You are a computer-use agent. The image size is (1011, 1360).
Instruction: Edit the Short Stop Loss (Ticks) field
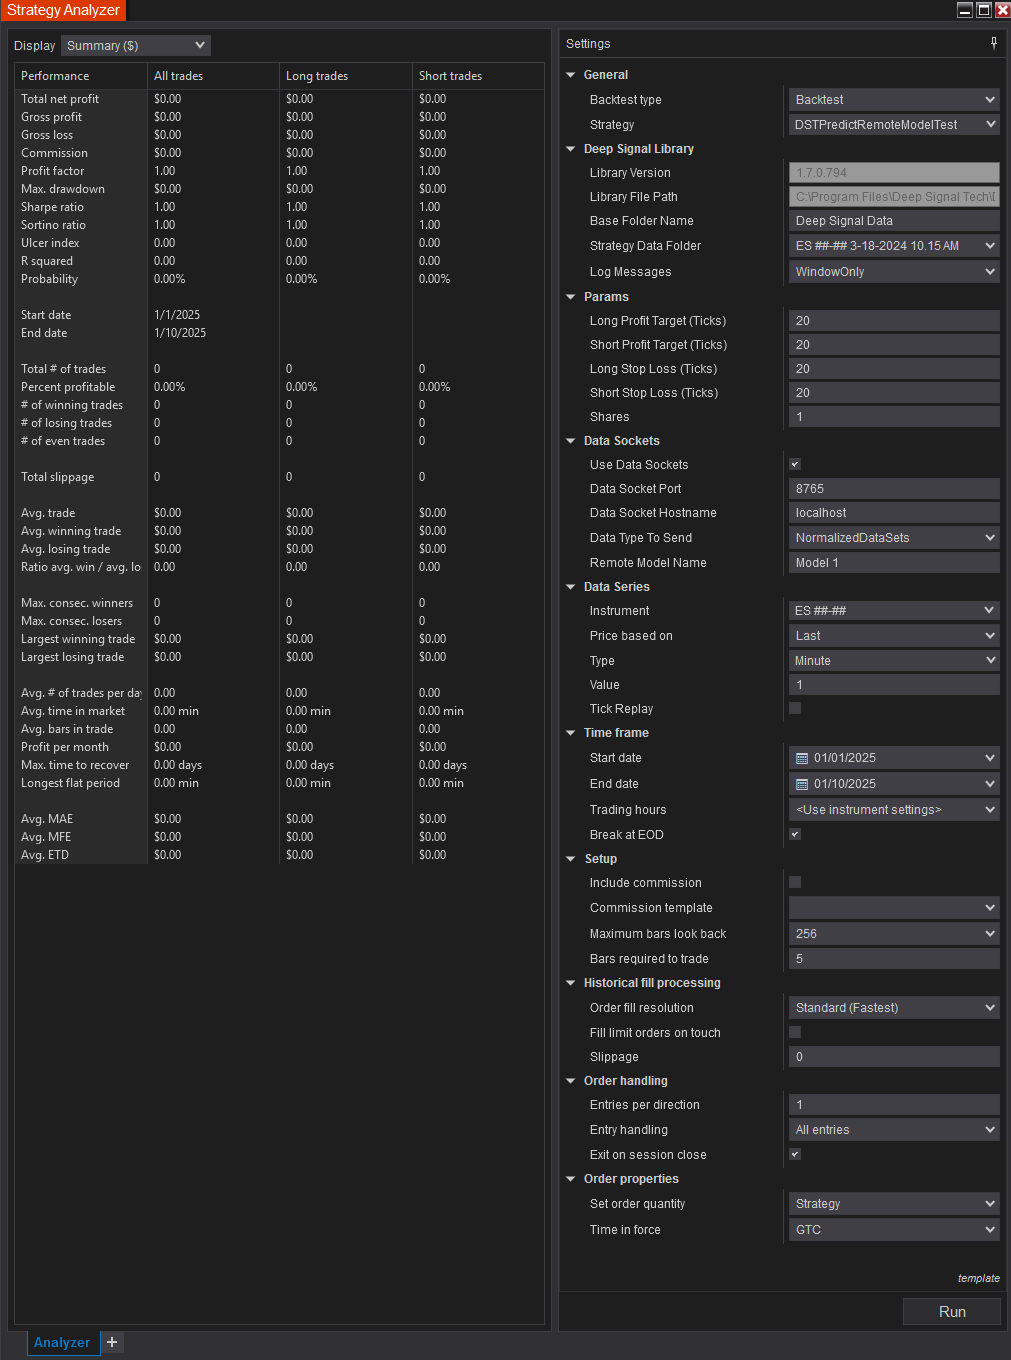tap(894, 393)
